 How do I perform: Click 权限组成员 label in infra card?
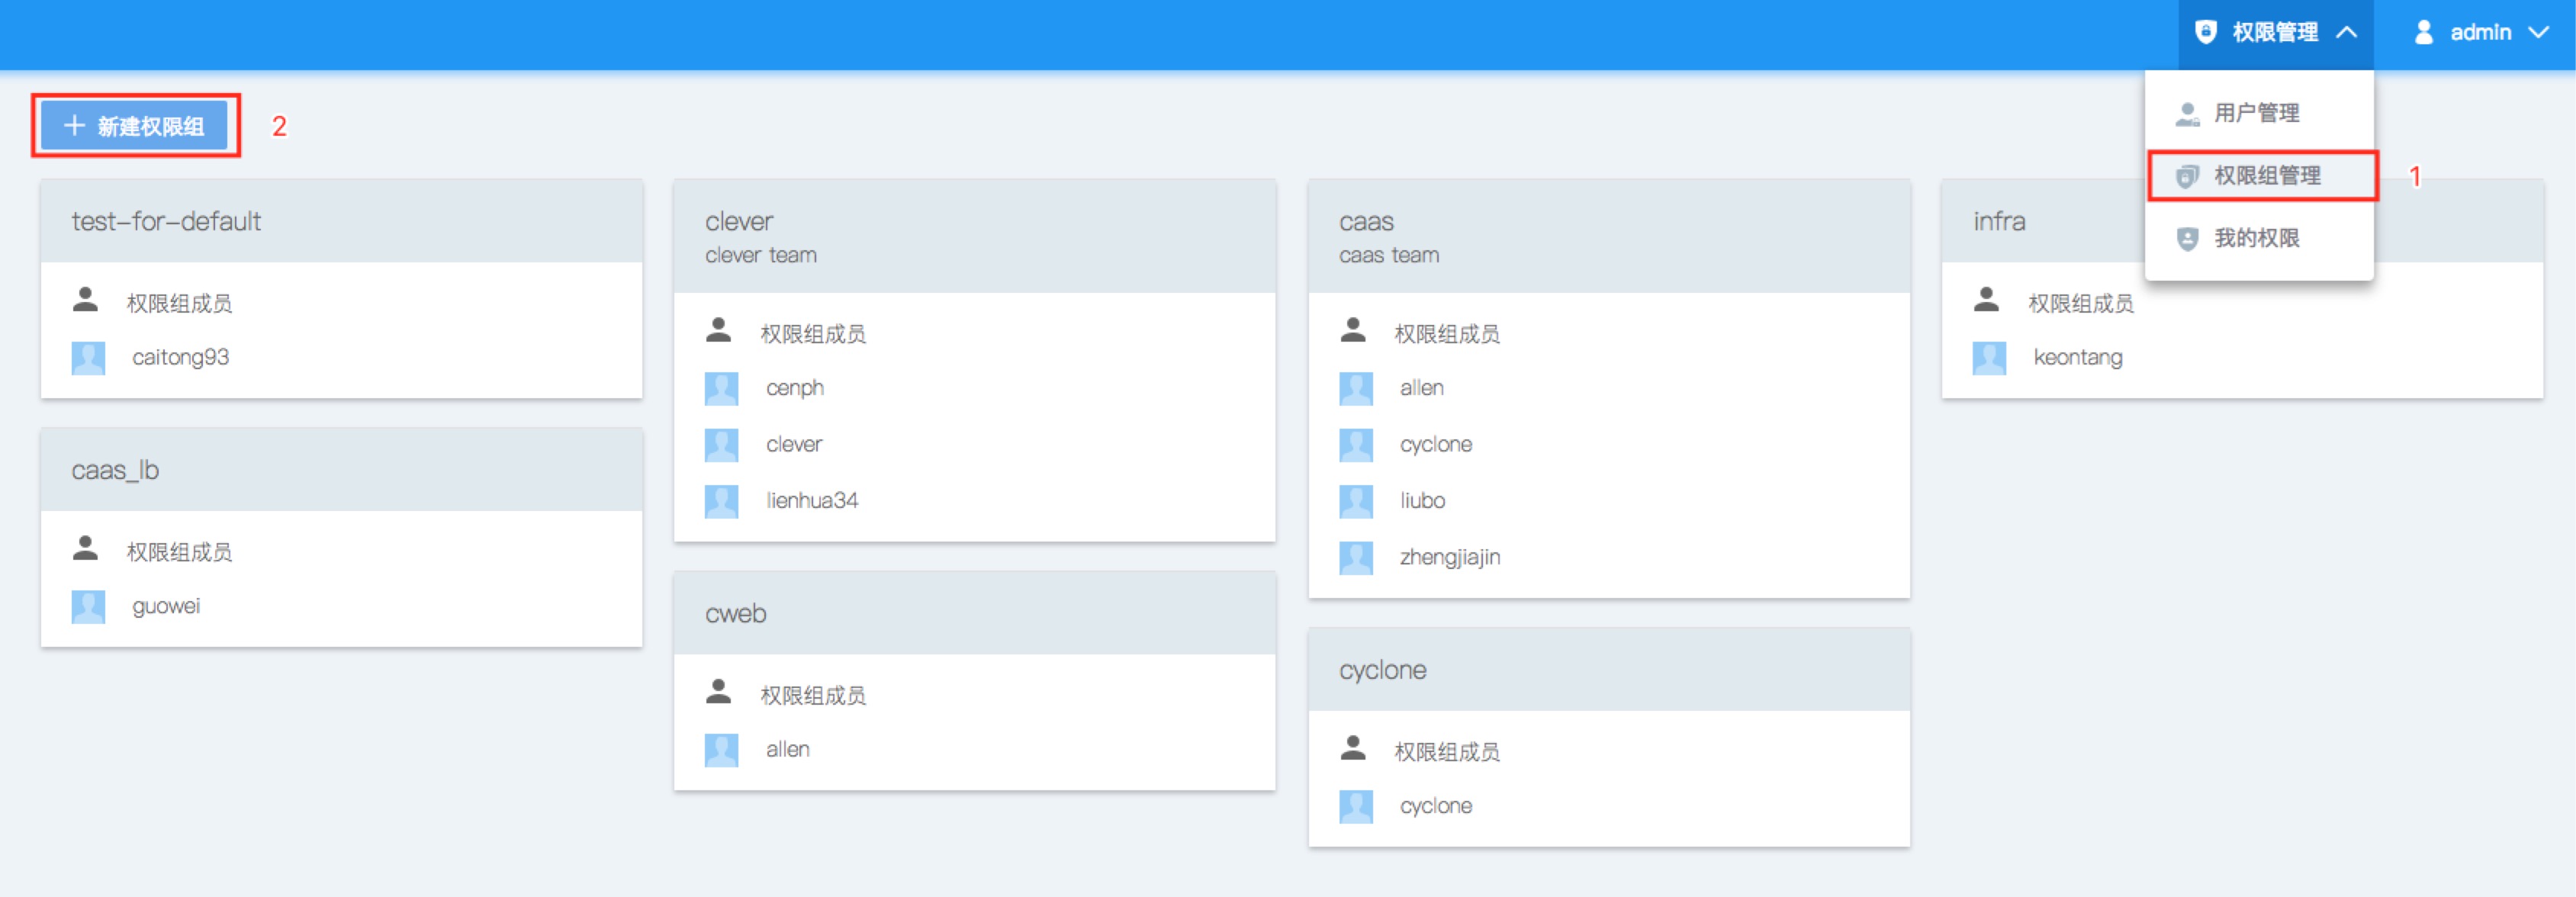(2081, 303)
